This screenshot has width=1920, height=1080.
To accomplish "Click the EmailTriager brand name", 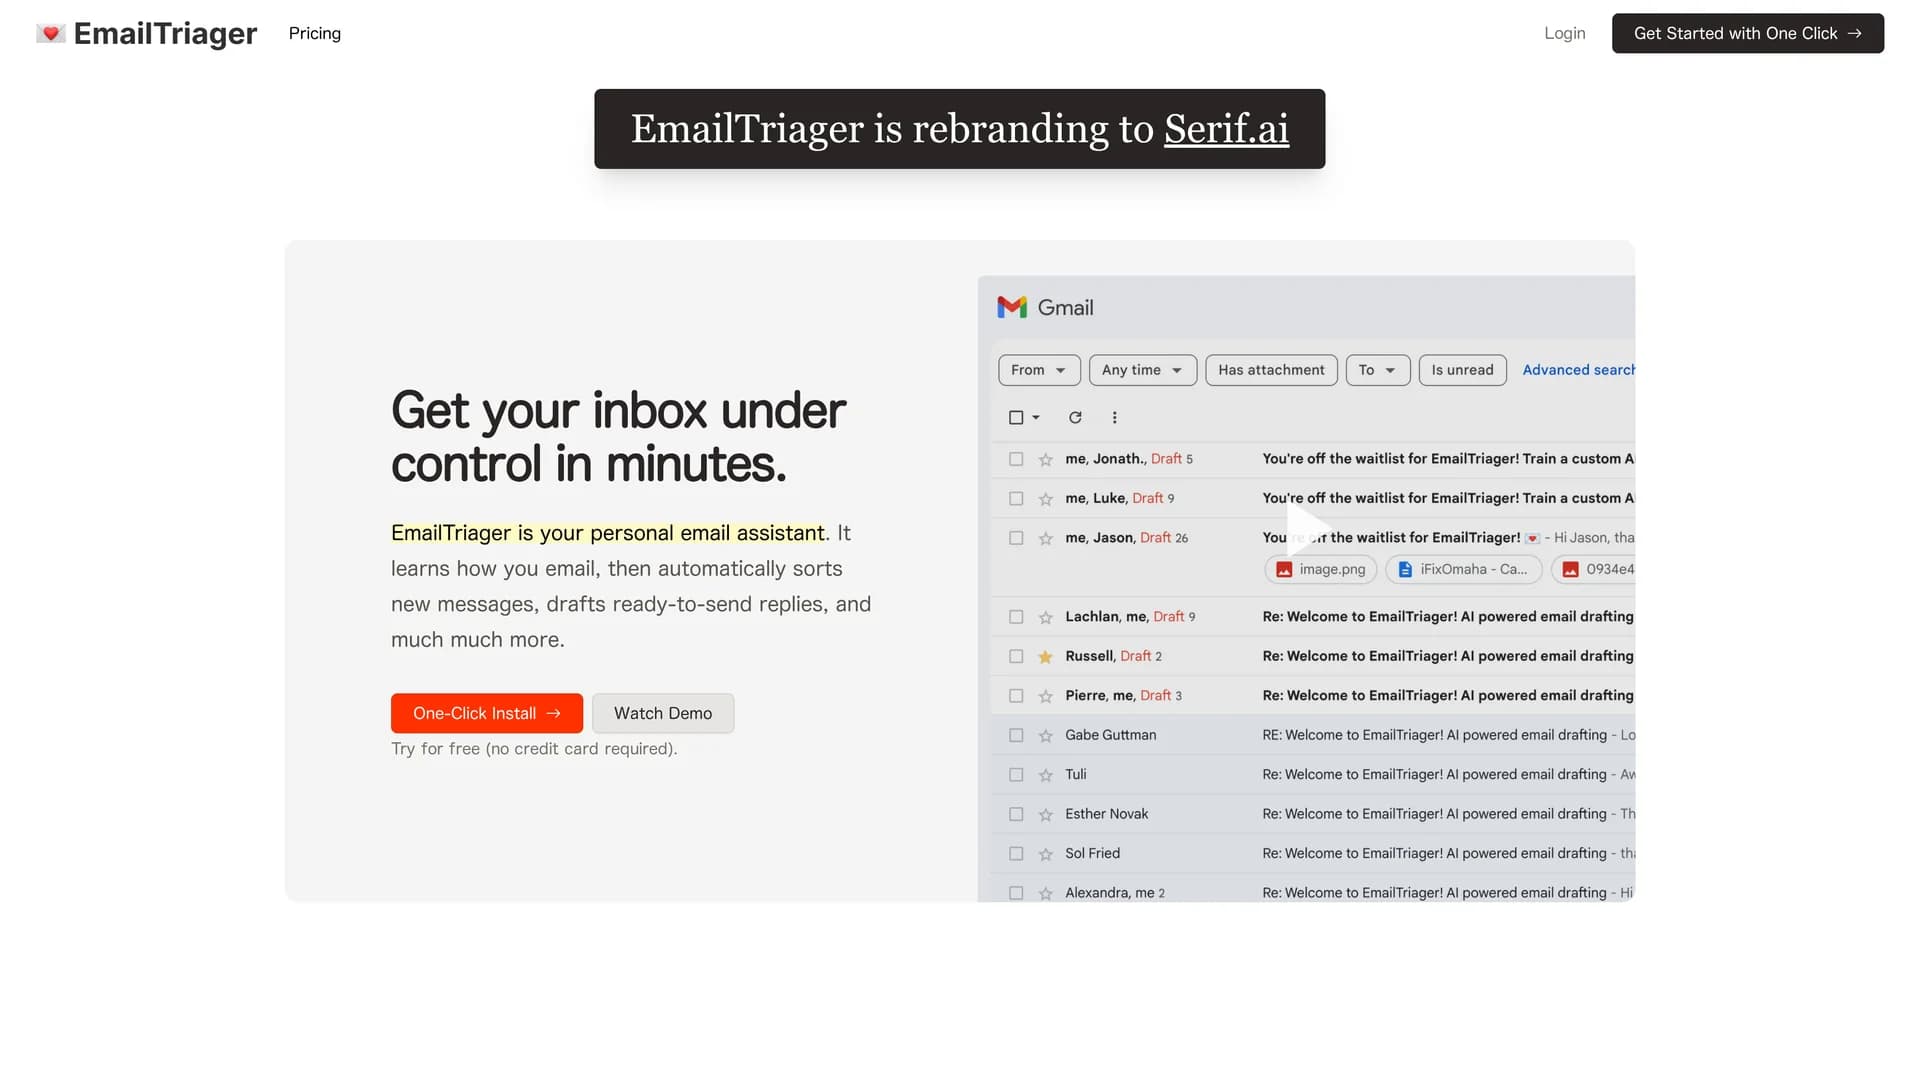I will 165,33.
